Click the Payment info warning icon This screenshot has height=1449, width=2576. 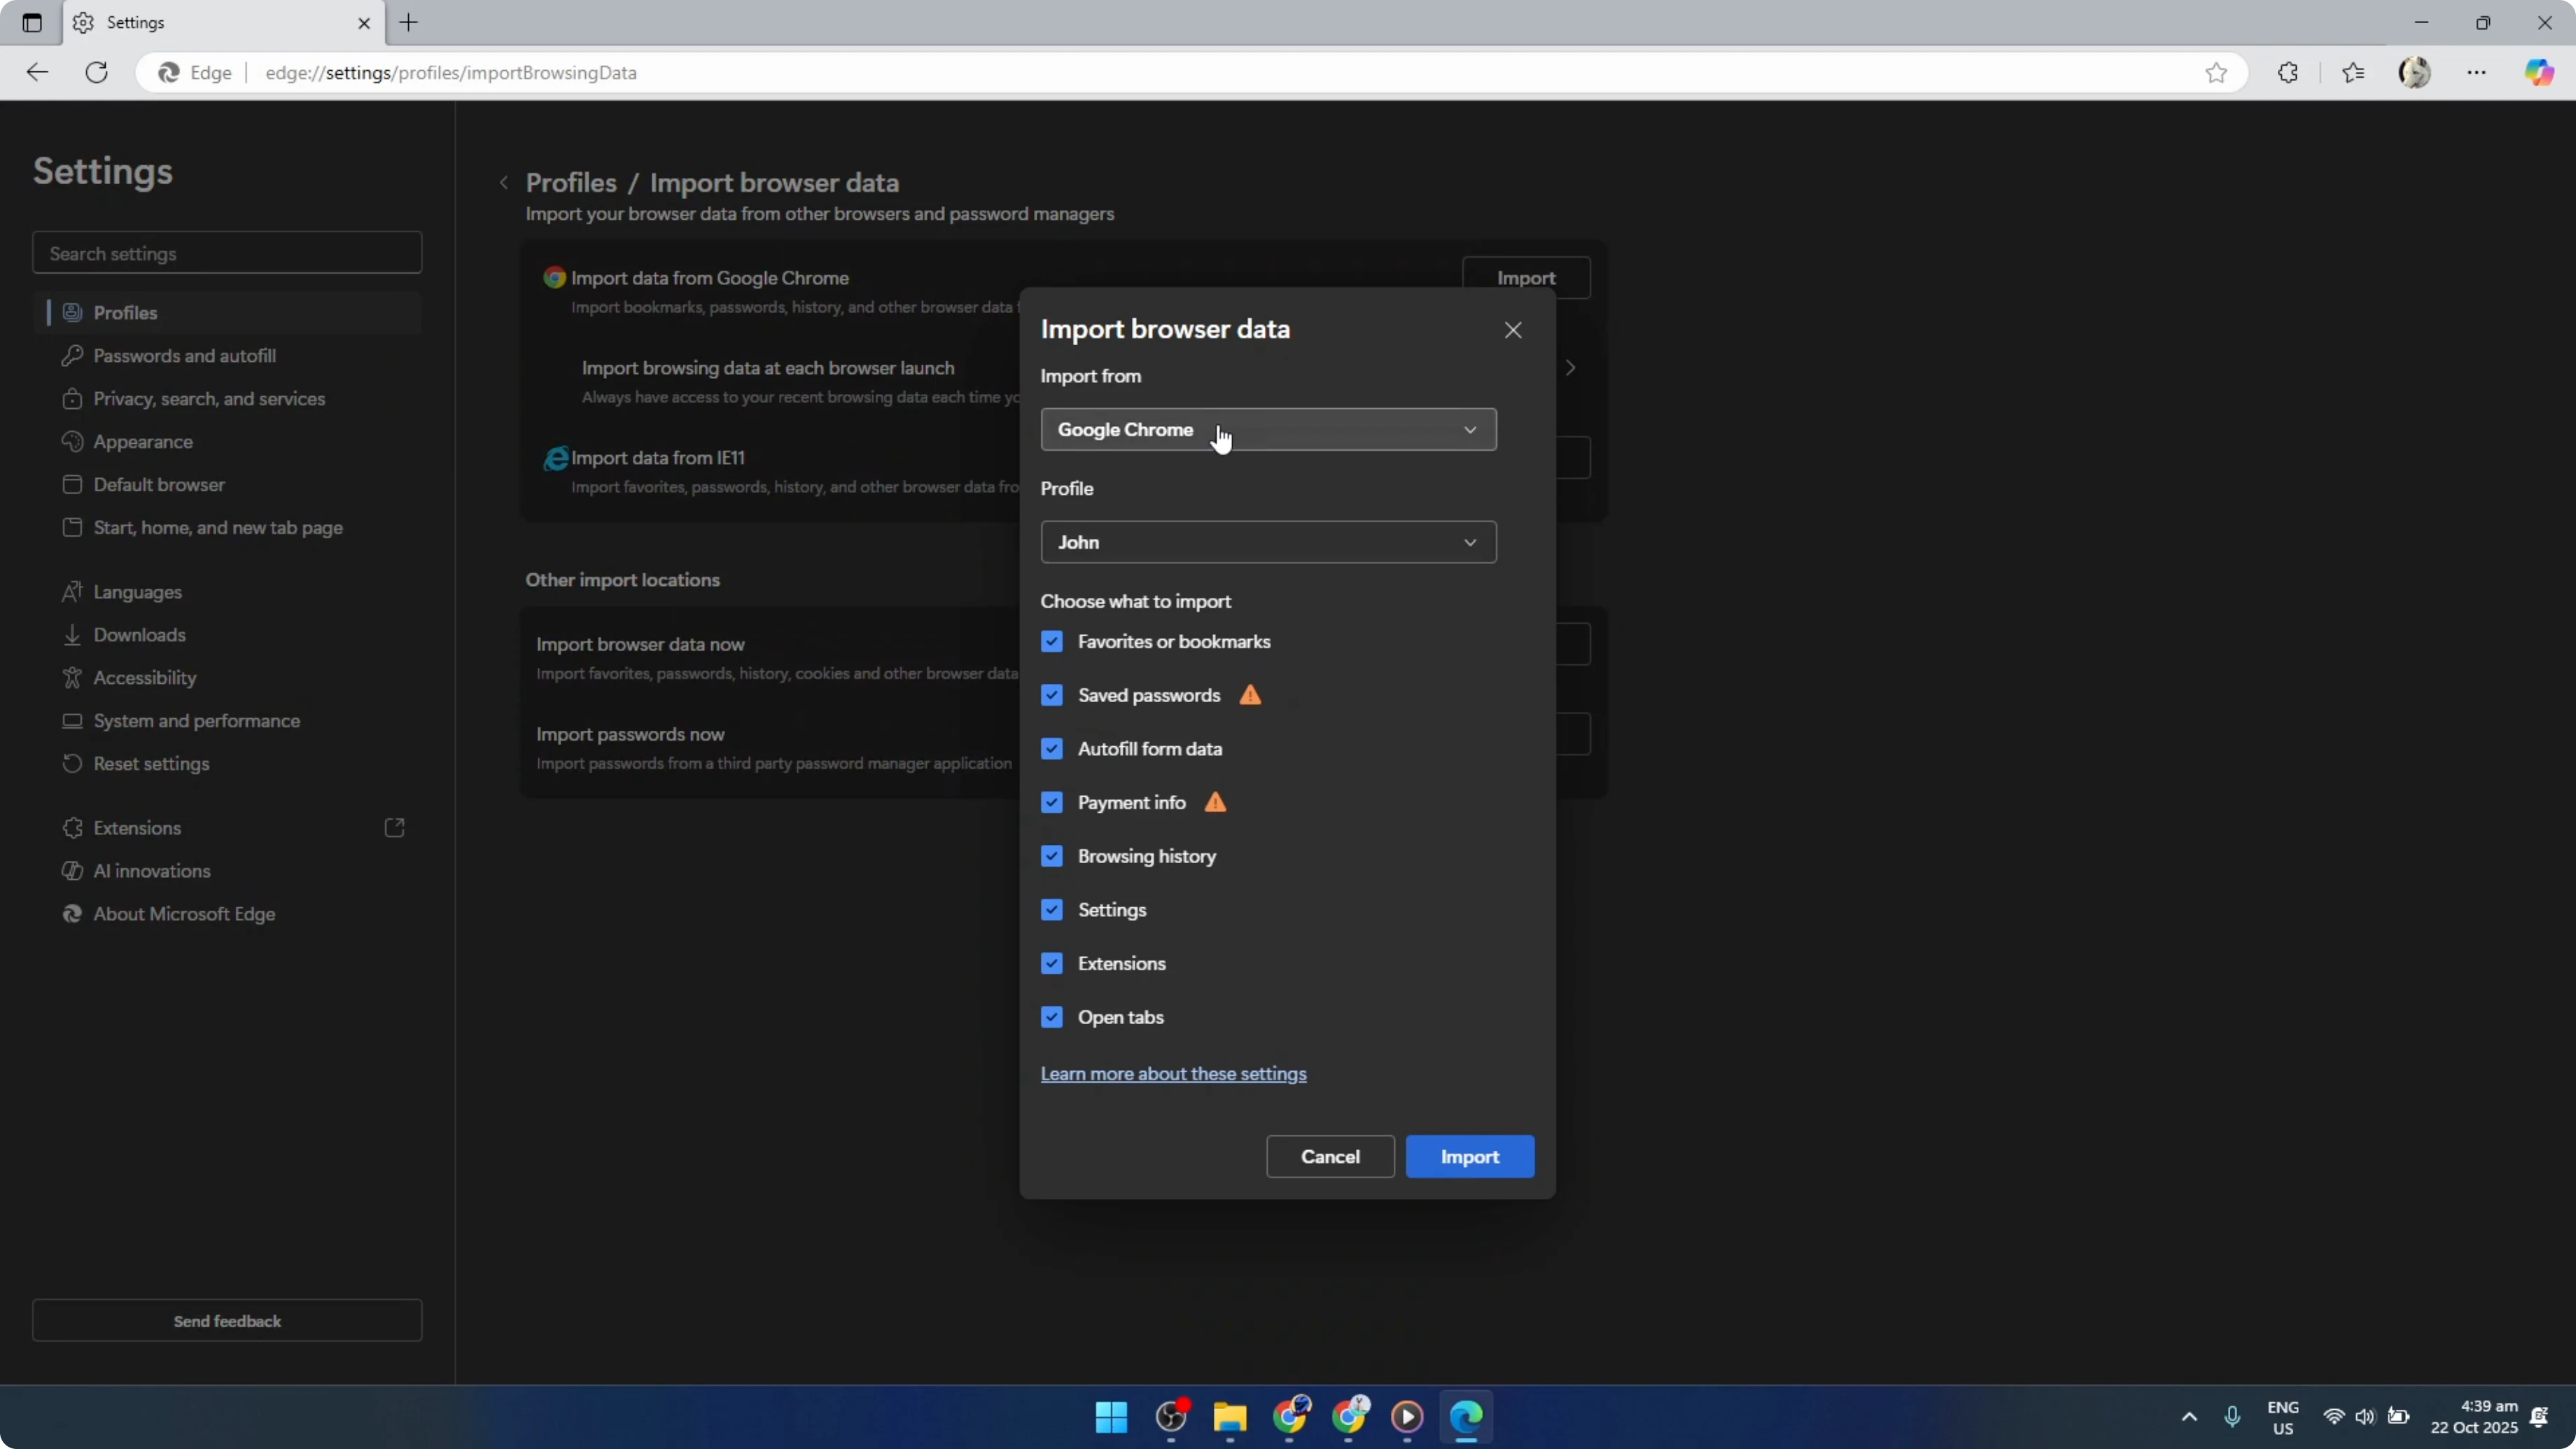click(x=1215, y=802)
